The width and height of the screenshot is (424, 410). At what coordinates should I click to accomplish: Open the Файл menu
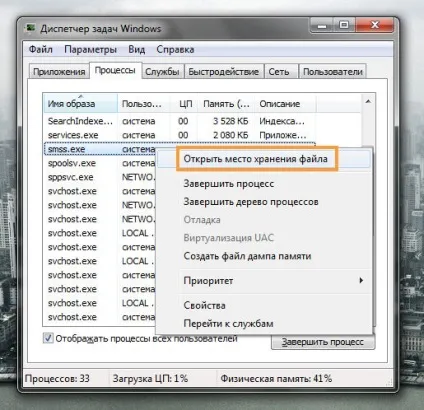point(41,50)
